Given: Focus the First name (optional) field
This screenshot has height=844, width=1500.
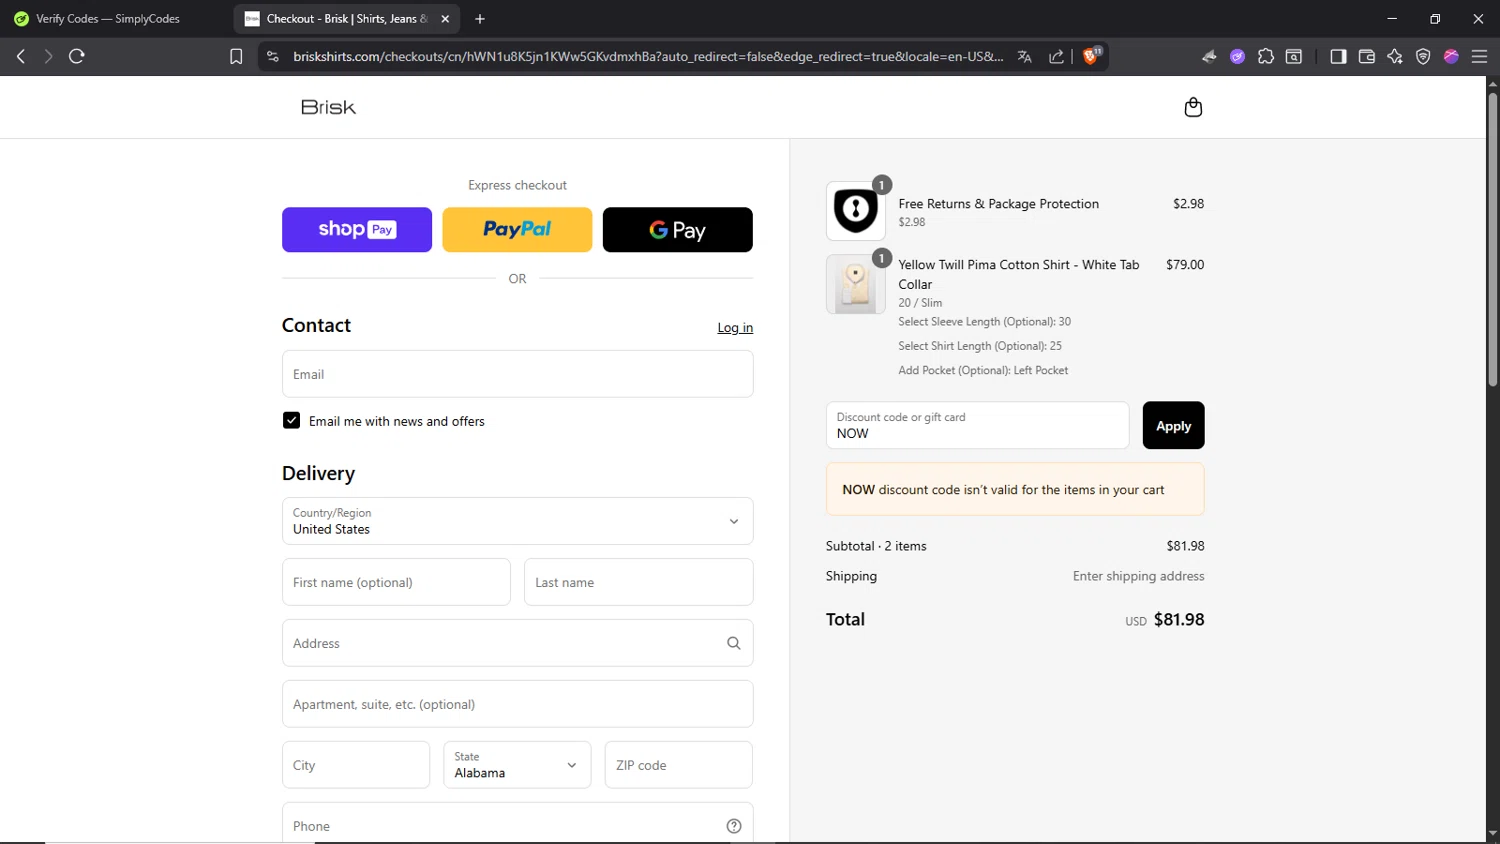Looking at the screenshot, I should (x=396, y=582).
